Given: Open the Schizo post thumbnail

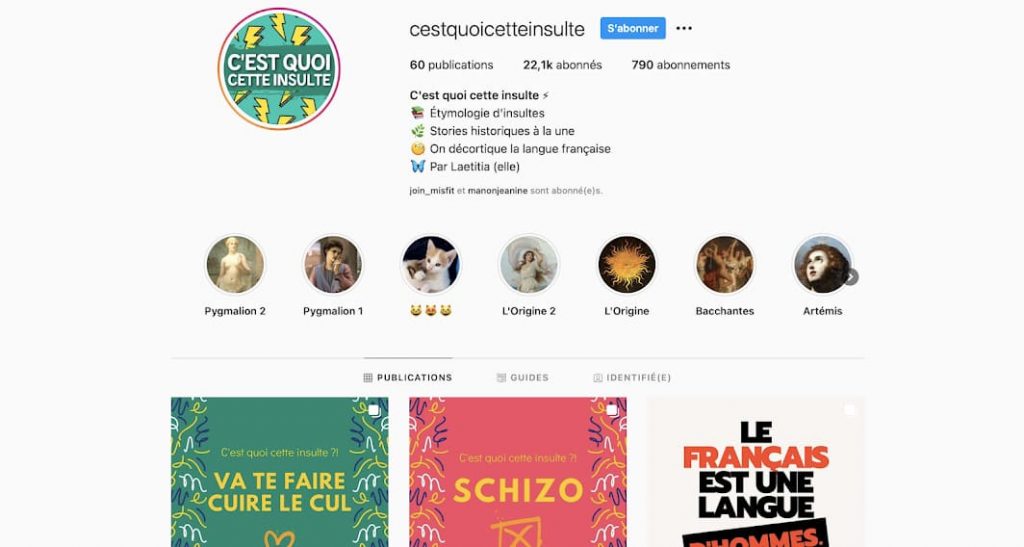Looking at the screenshot, I should click(518, 472).
